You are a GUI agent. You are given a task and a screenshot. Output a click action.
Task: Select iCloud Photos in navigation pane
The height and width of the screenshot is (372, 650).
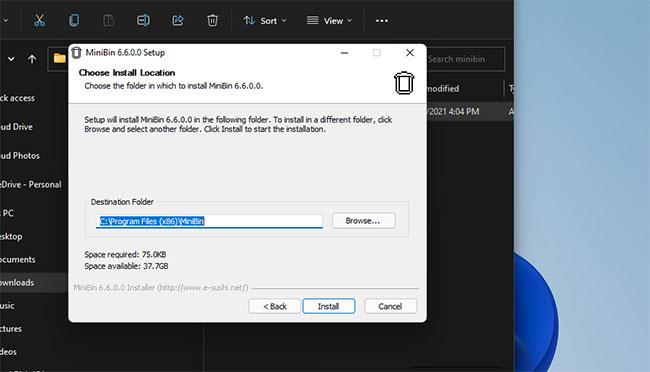[x=20, y=156]
